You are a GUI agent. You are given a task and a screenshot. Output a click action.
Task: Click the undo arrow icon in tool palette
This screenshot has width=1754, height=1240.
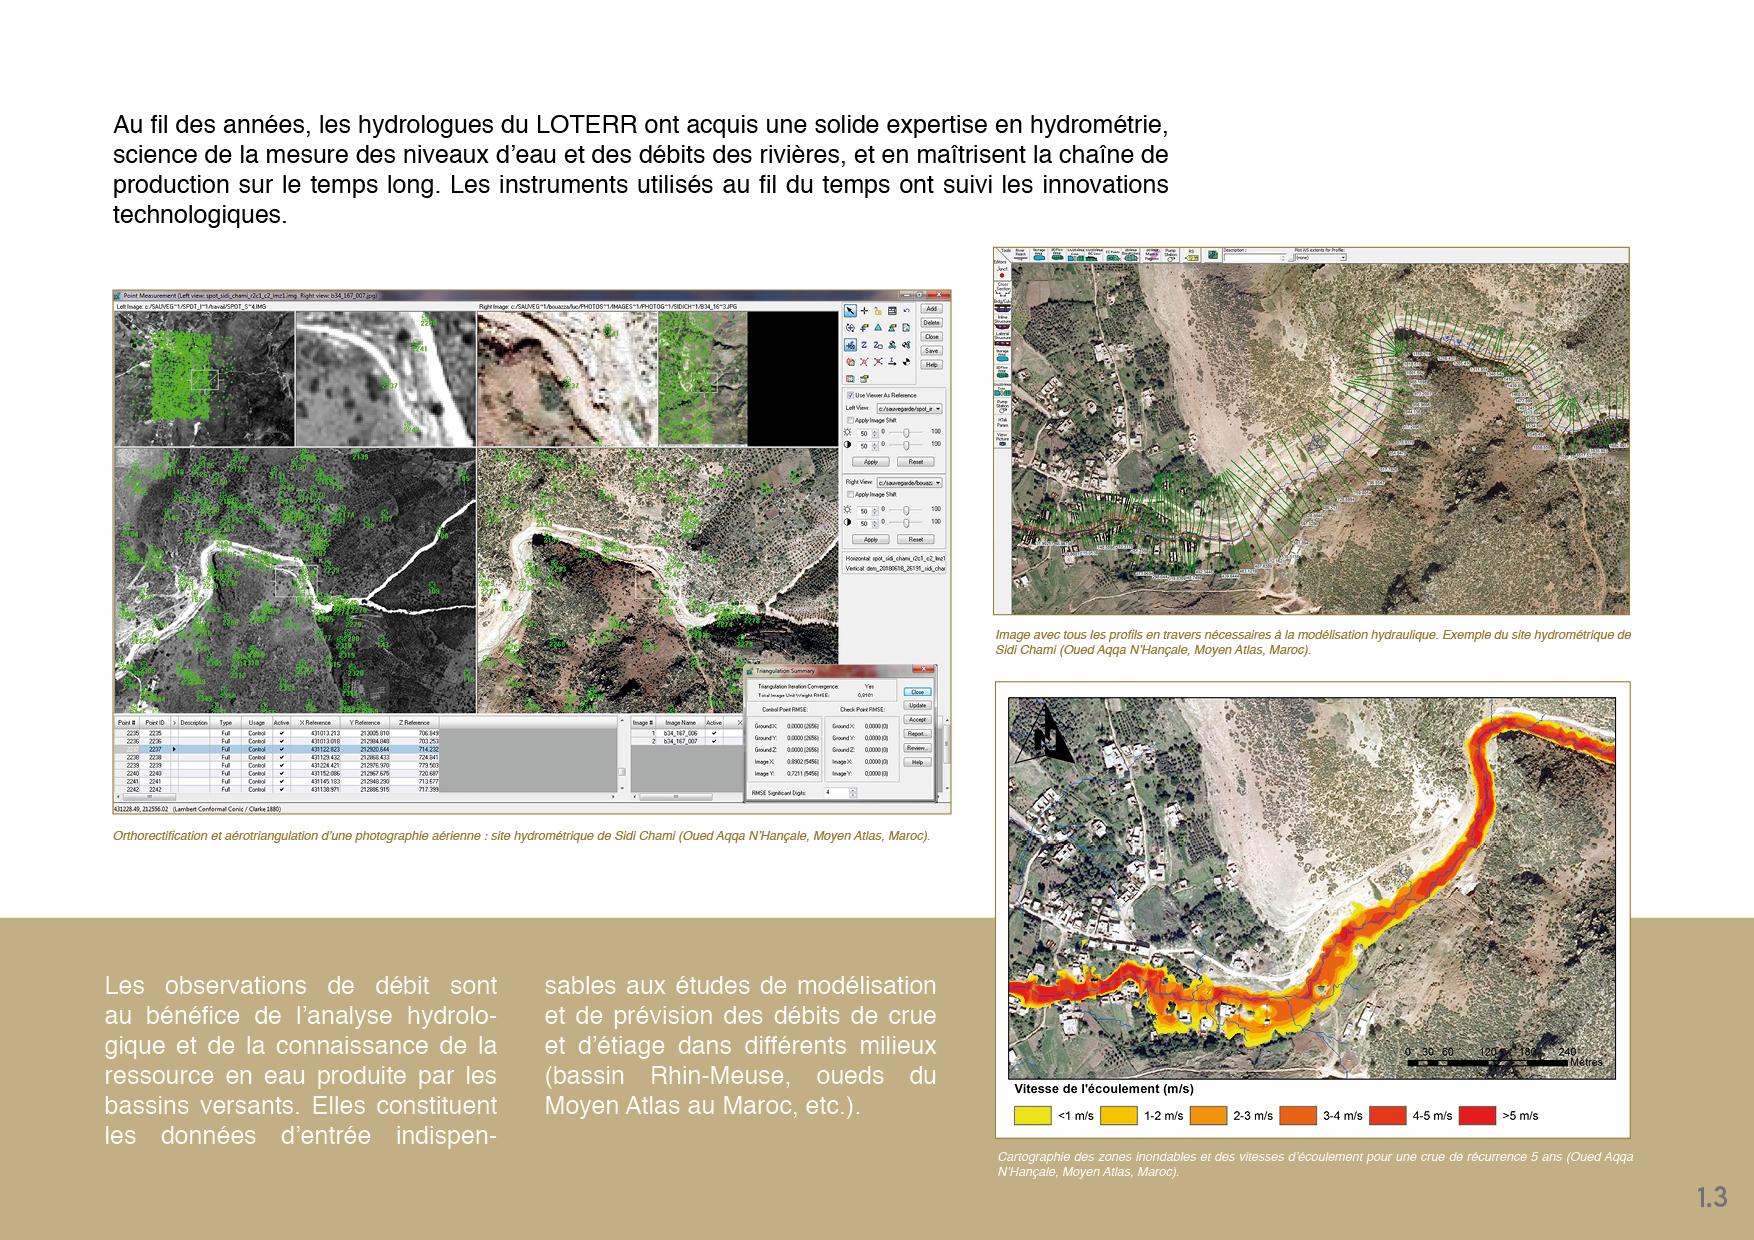coord(906,311)
